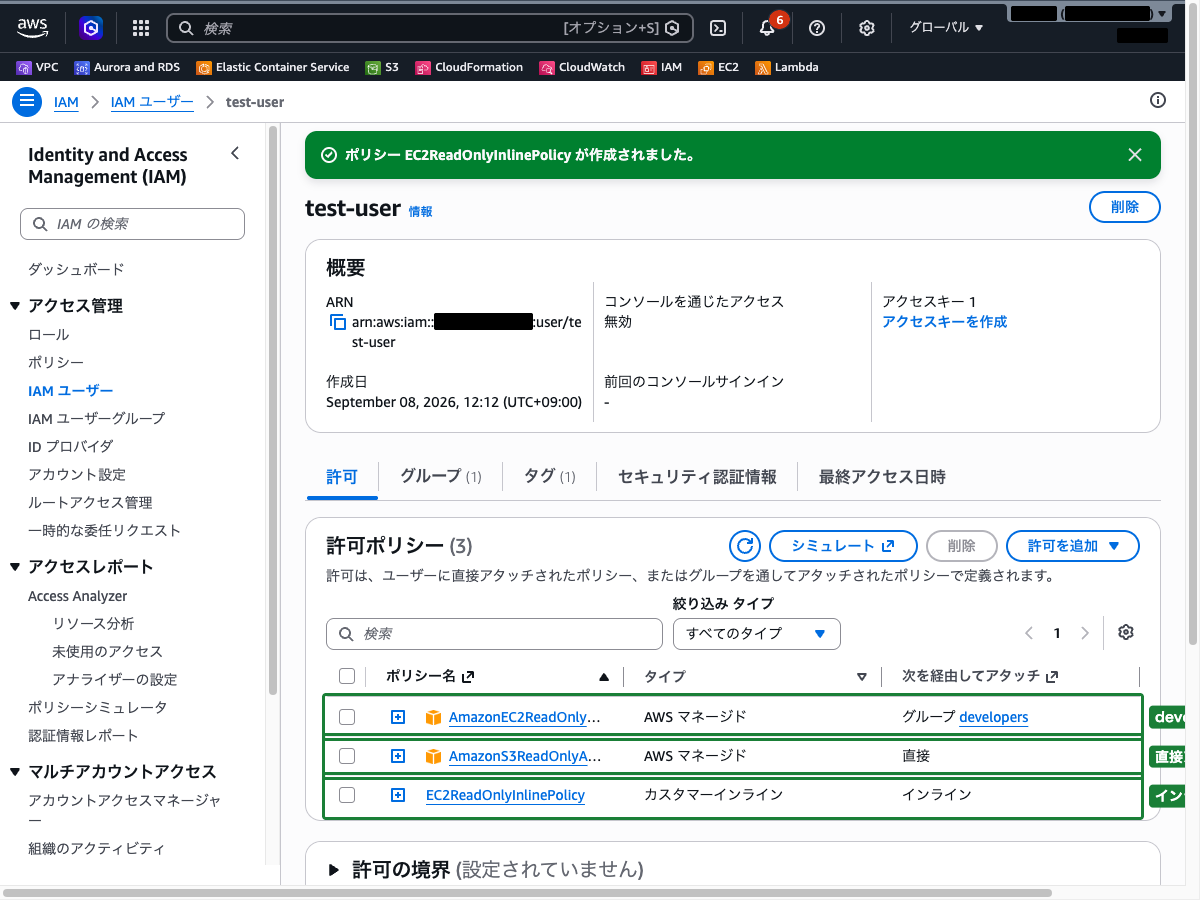Focus the policy 検索 filter field
Image resolution: width=1200 pixels, height=900 pixels.
(x=494, y=634)
